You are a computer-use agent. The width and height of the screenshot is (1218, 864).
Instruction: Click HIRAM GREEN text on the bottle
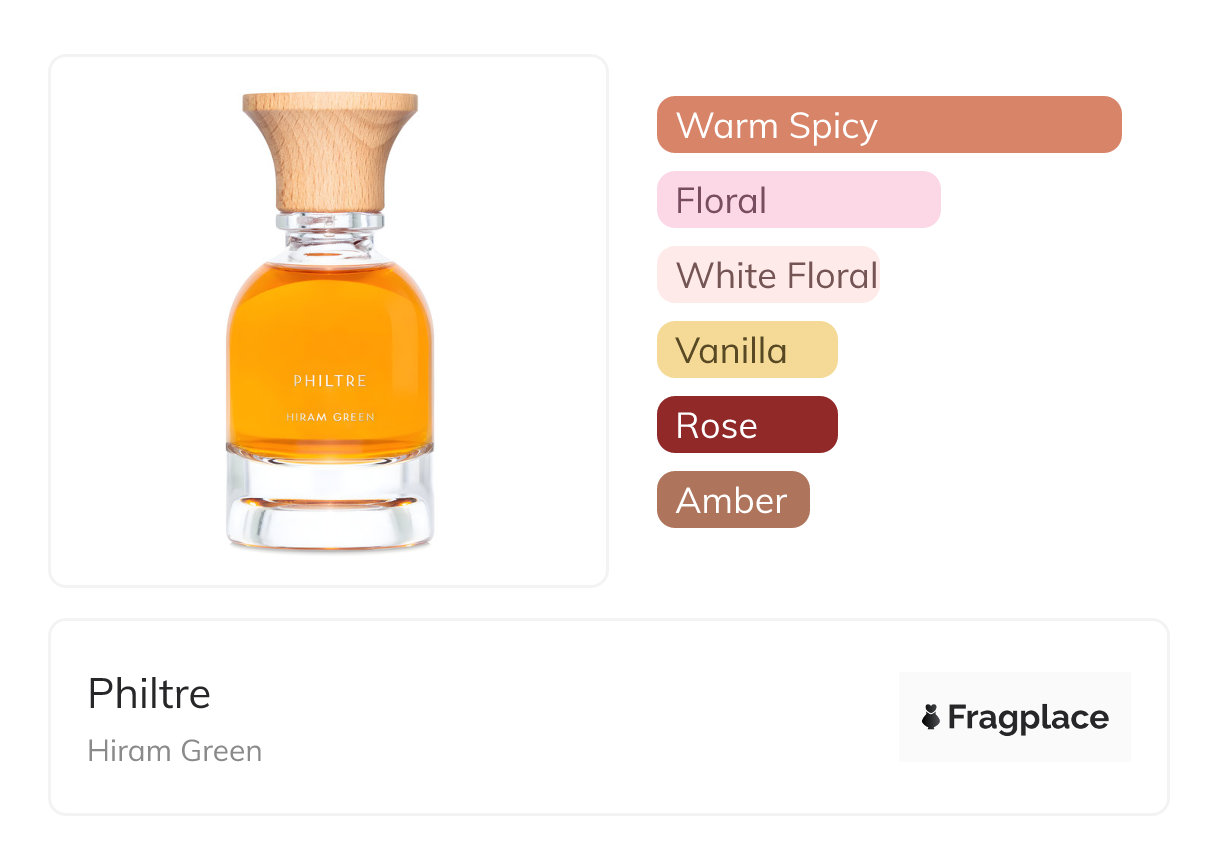[330, 417]
